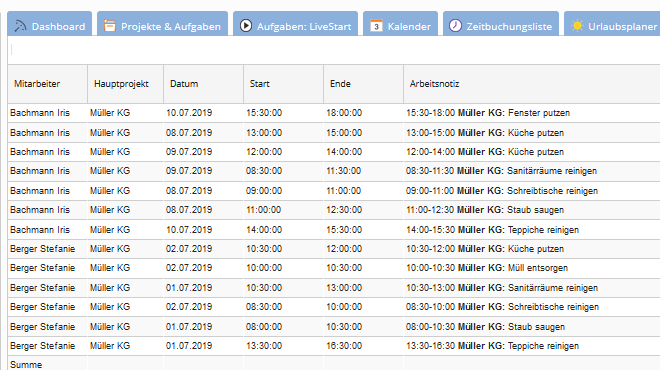
Task: Click end time 12:30:00
Action: pos(344,210)
